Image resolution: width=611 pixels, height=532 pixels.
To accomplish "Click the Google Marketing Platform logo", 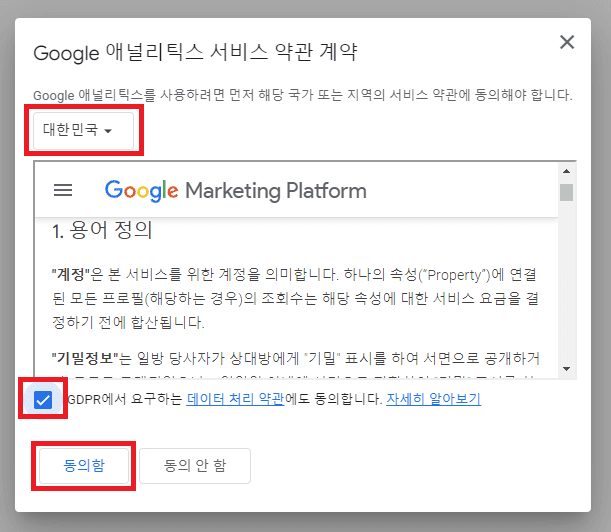I will pos(235,191).
